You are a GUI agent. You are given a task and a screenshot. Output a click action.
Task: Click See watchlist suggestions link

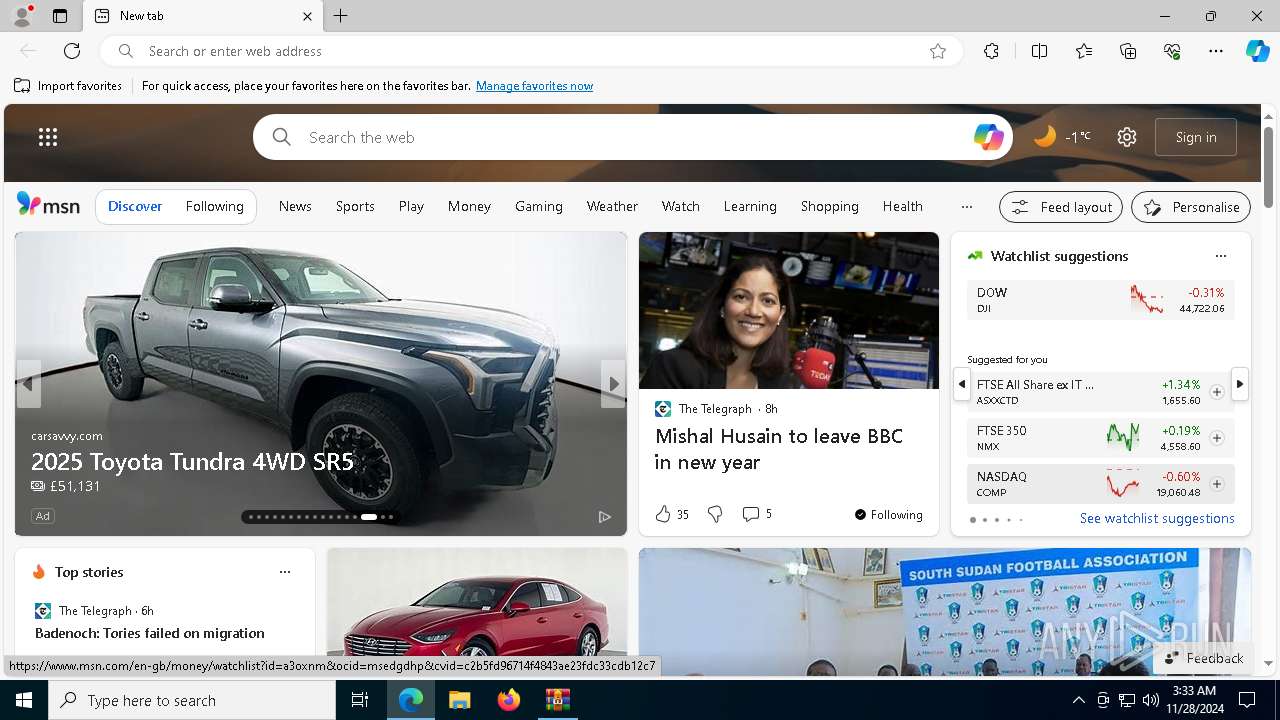pos(1157,518)
